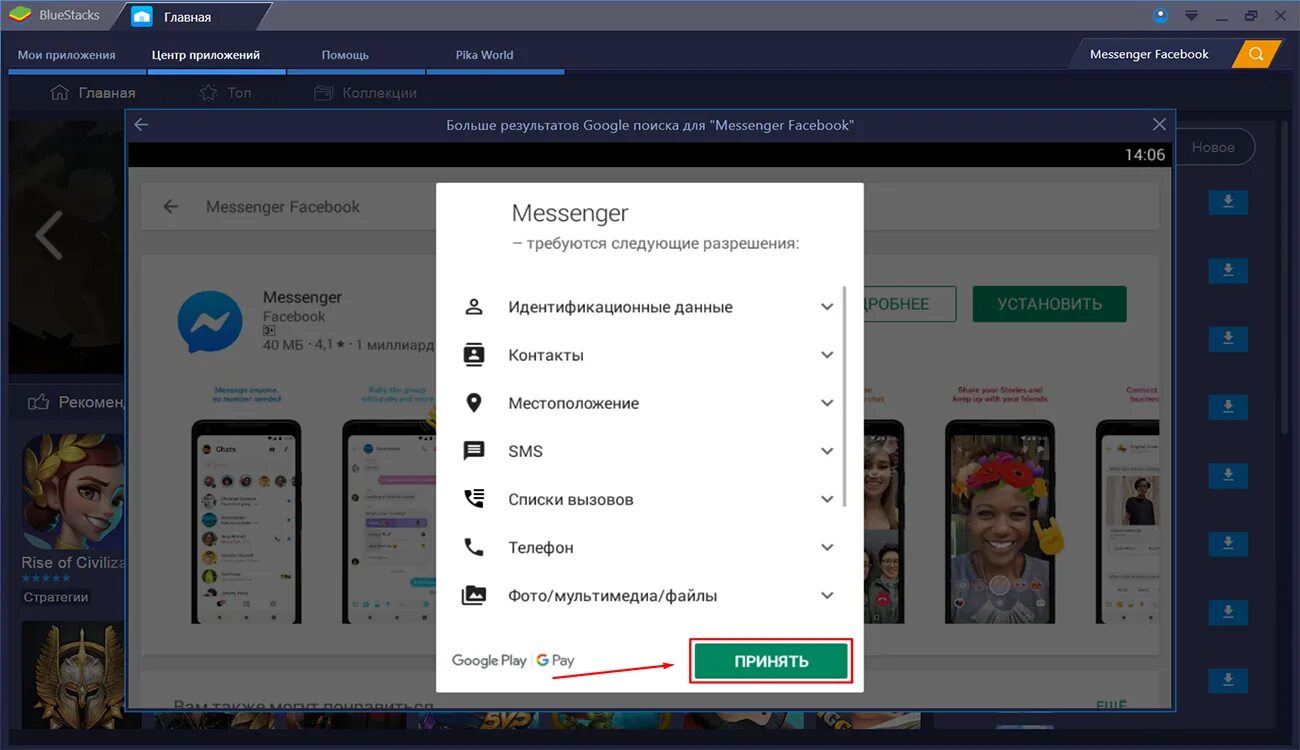This screenshot has height=750, width=1300.
Task: Click the phone handset icon
Action: [474, 547]
